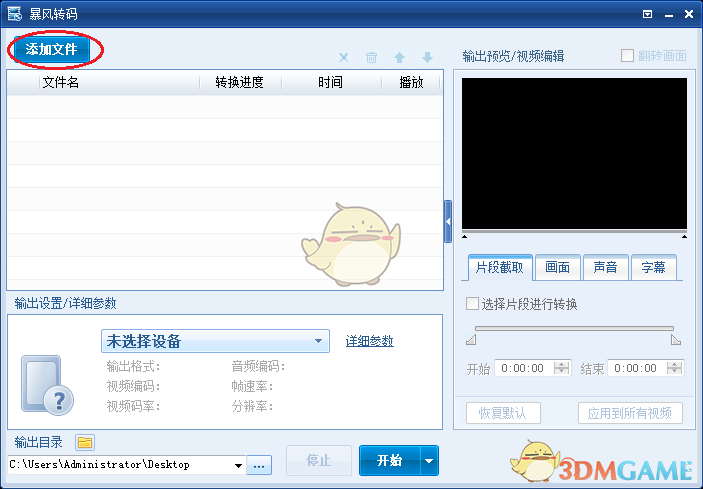Click the 恢复默认 button
Viewport: 703px width, 489px height.
tap(503, 413)
